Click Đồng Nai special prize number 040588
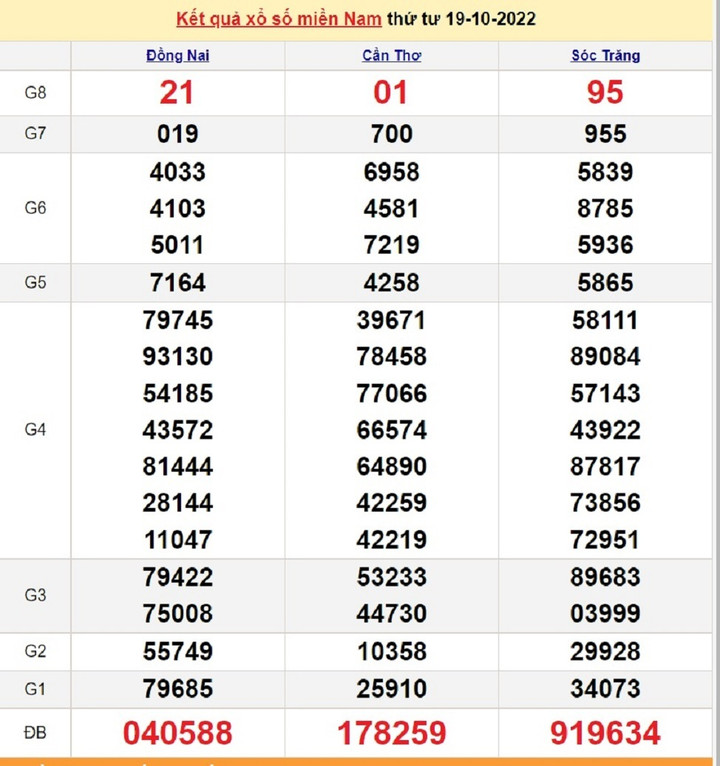Screen dimensions: 720x766 (177, 733)
